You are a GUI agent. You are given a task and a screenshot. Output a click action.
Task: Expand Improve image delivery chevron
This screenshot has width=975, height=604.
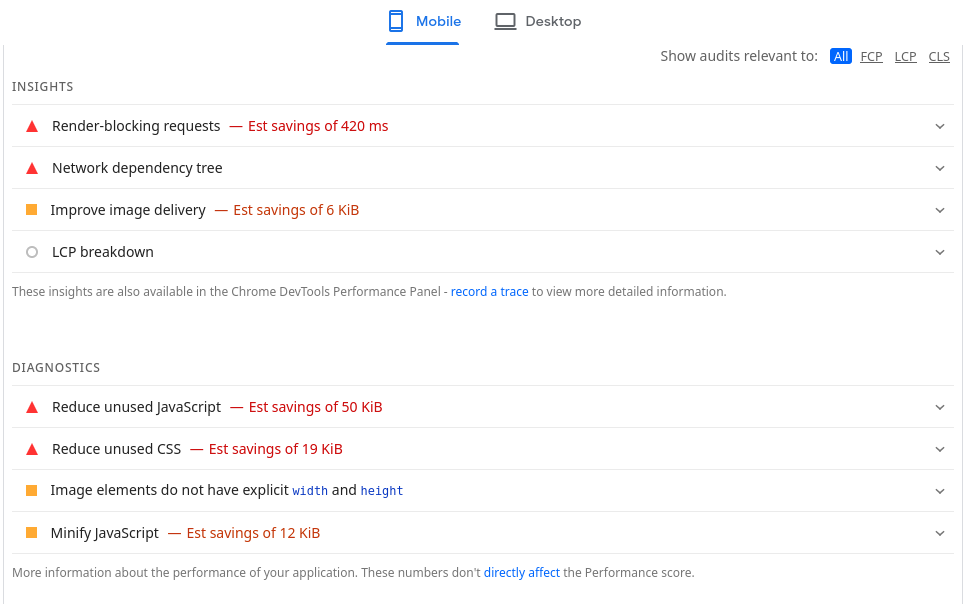click(x=940, y=210)
